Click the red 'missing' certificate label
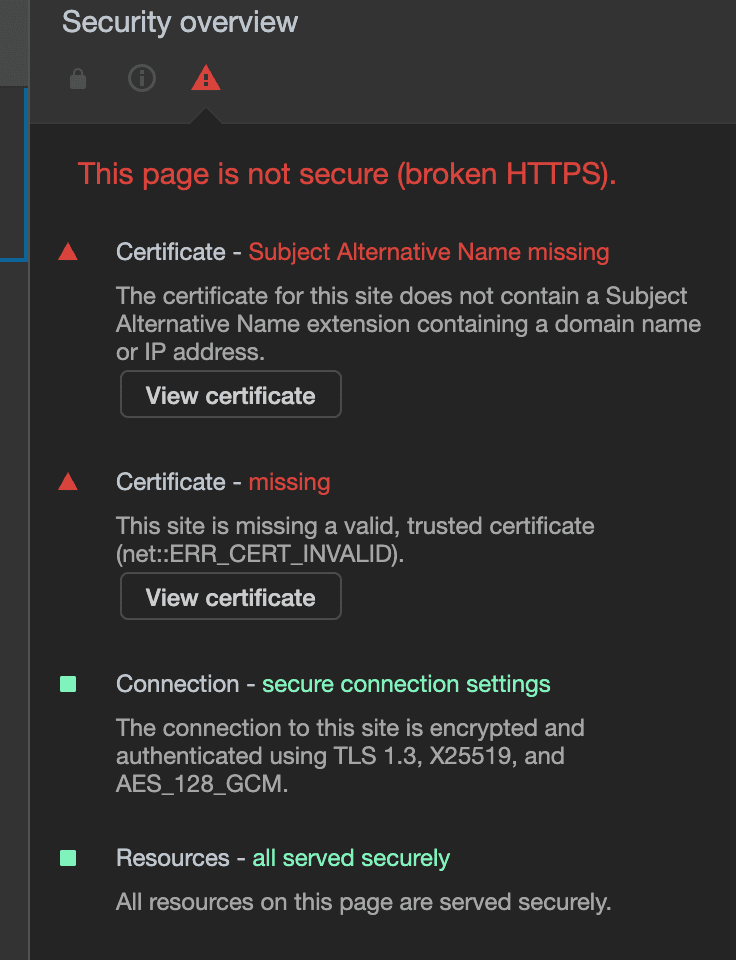 click(x=289, y=482)
